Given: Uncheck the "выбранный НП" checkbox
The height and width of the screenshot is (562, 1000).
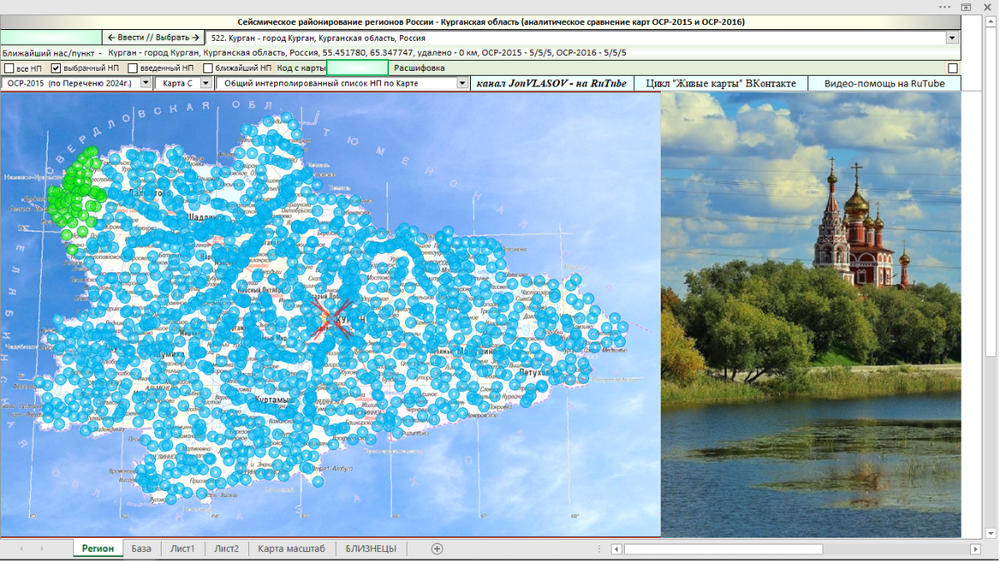Looking at the screenshot, I should coord(55,68).
